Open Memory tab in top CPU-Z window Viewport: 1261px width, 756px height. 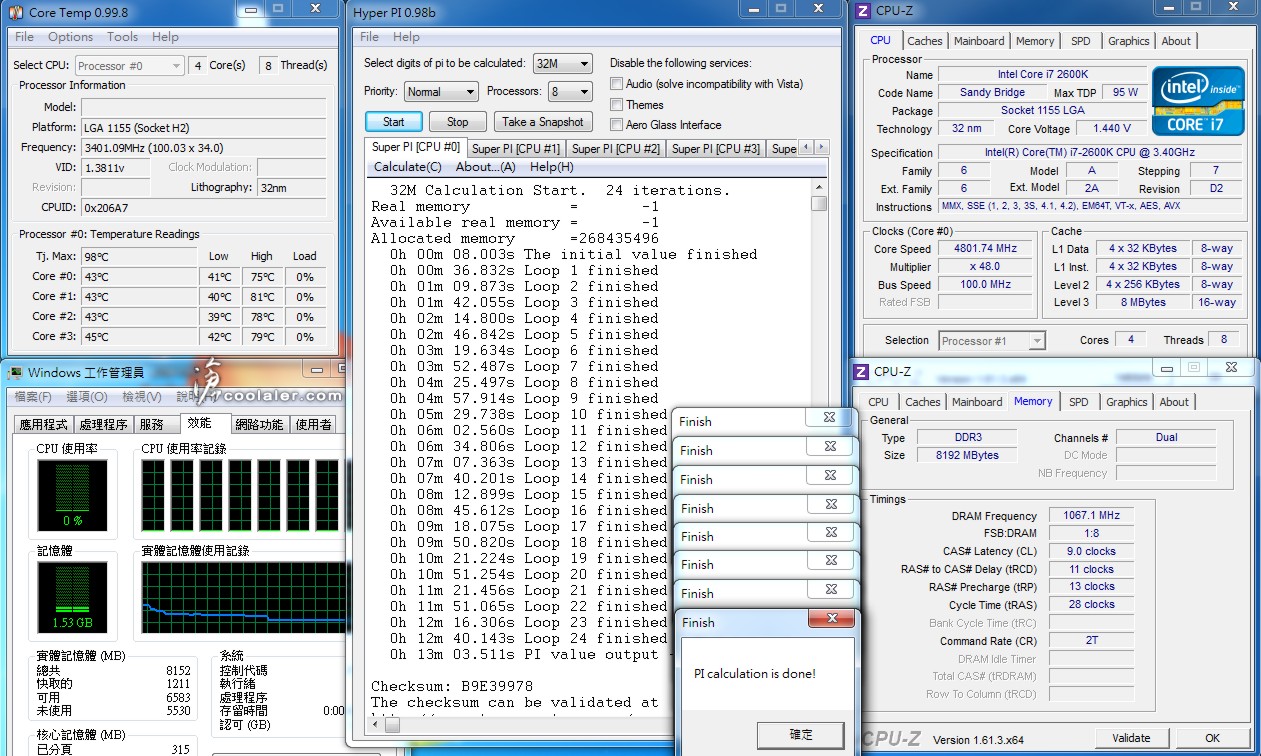click(1035, 41)
